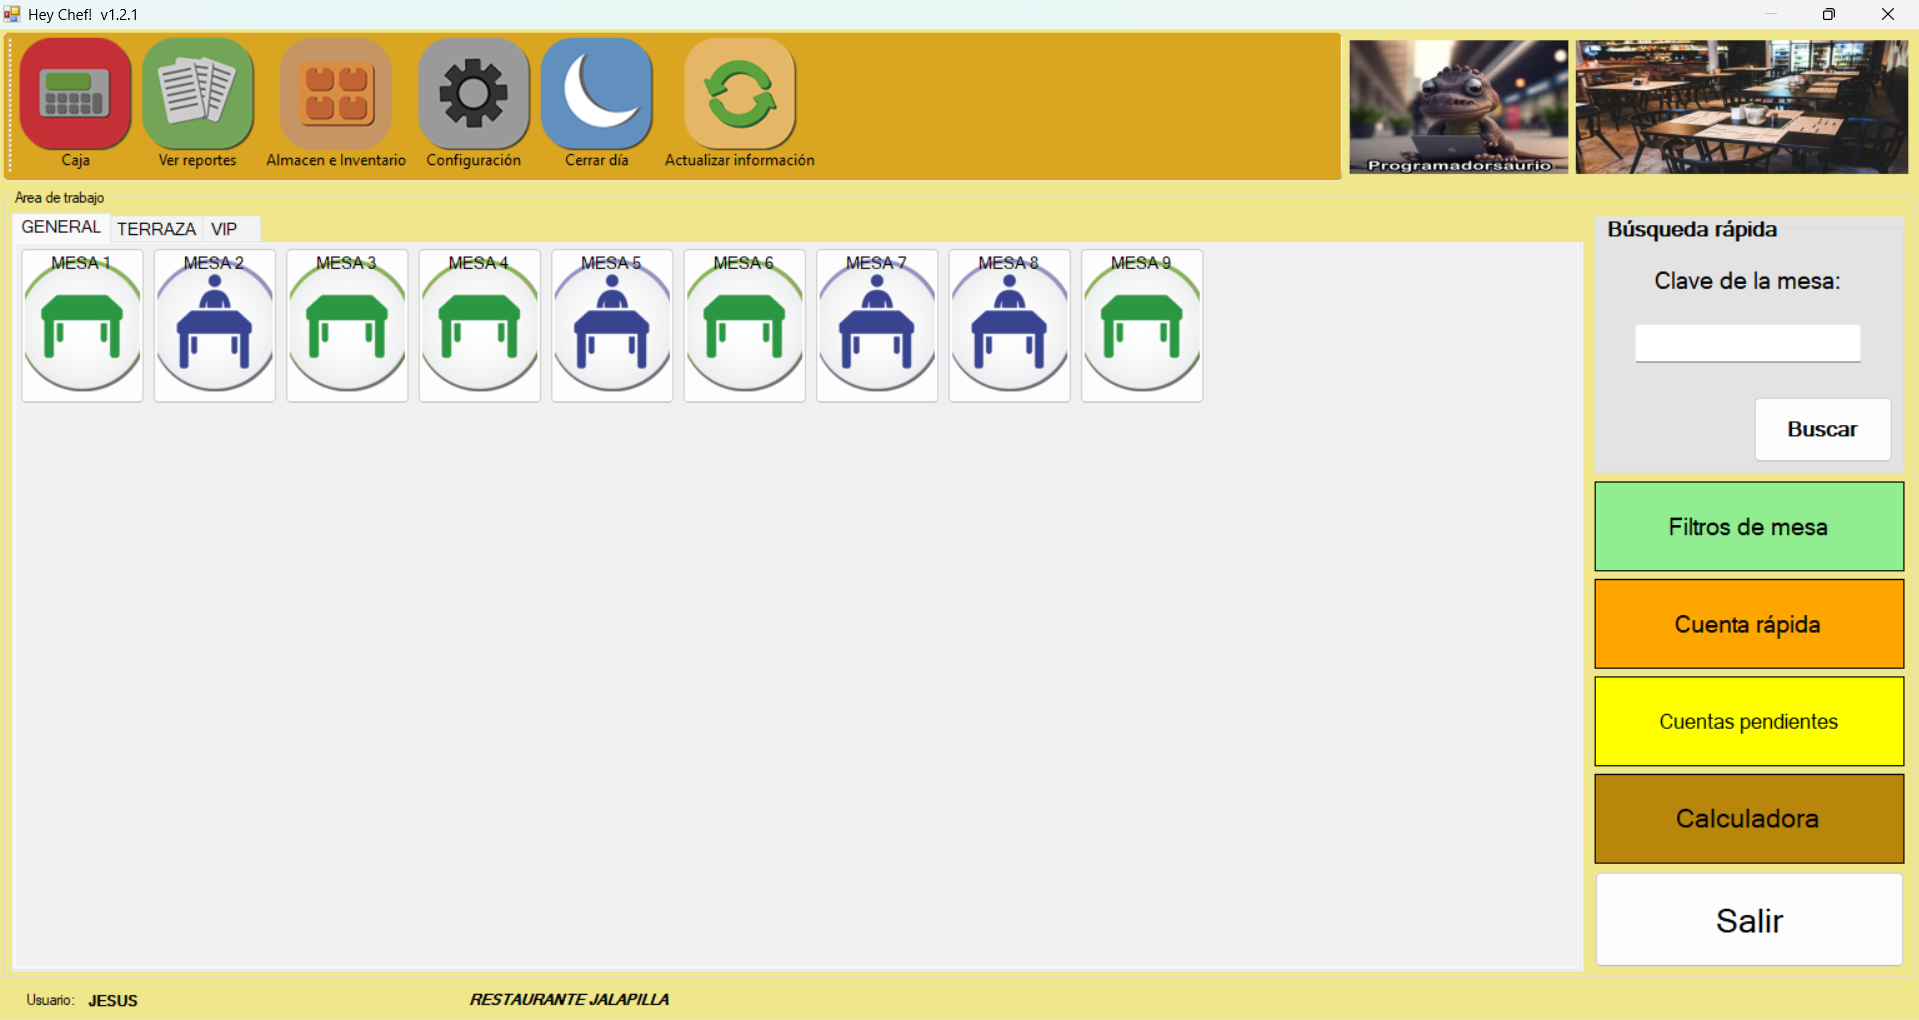Click the Programadorsaurio image
The image size is (1919, 1020).
pos(1458,107)
